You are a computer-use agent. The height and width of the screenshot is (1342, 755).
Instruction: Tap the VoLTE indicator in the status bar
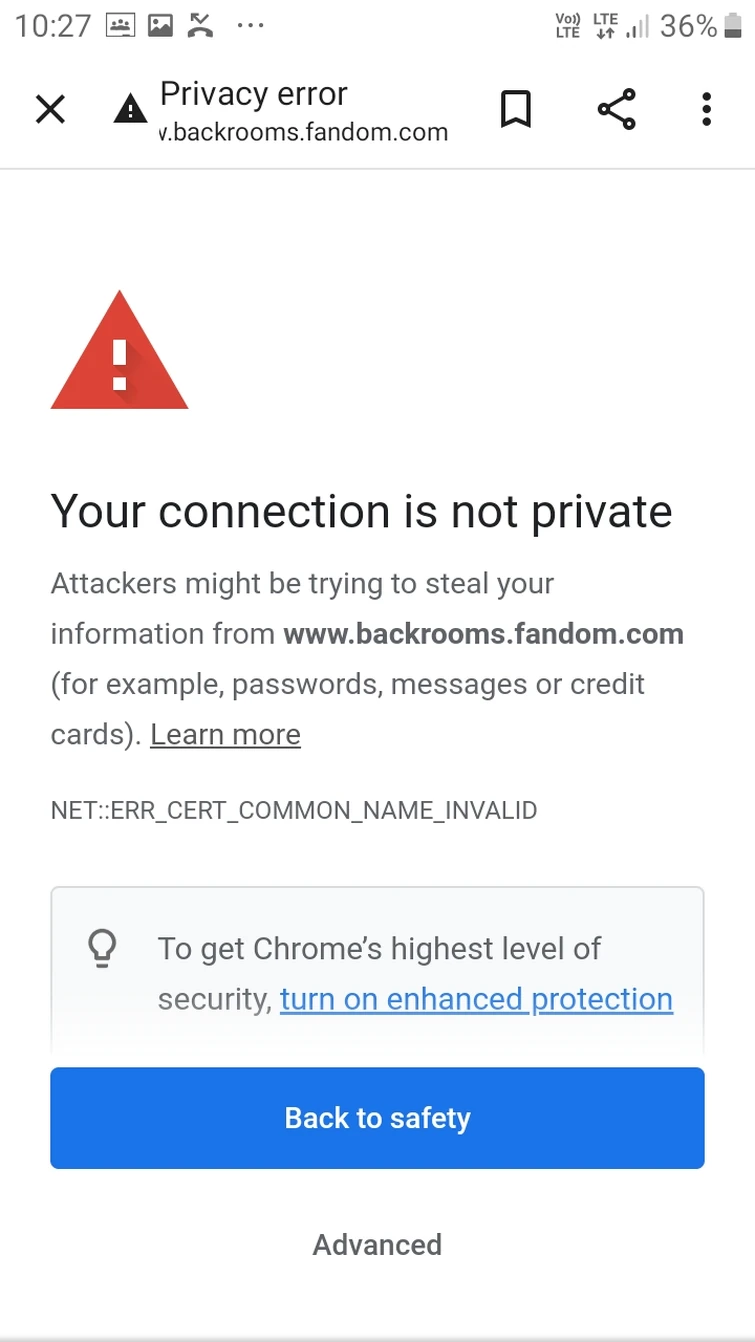567,24
